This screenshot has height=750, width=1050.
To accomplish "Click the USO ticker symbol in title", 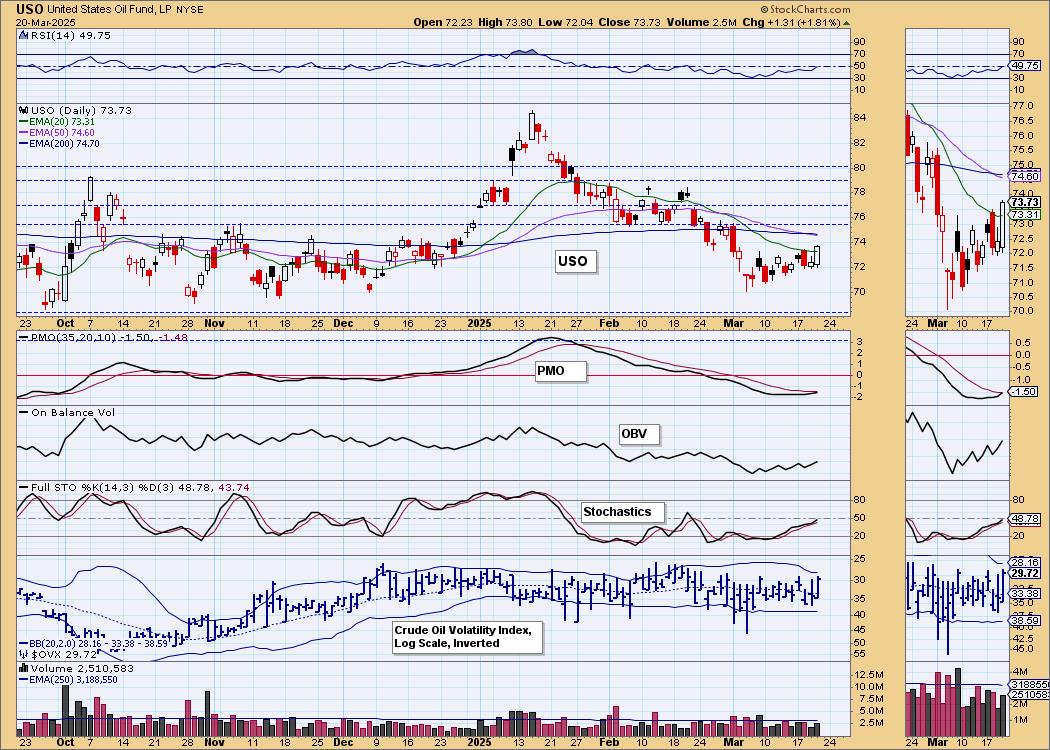I will [31, 9].
